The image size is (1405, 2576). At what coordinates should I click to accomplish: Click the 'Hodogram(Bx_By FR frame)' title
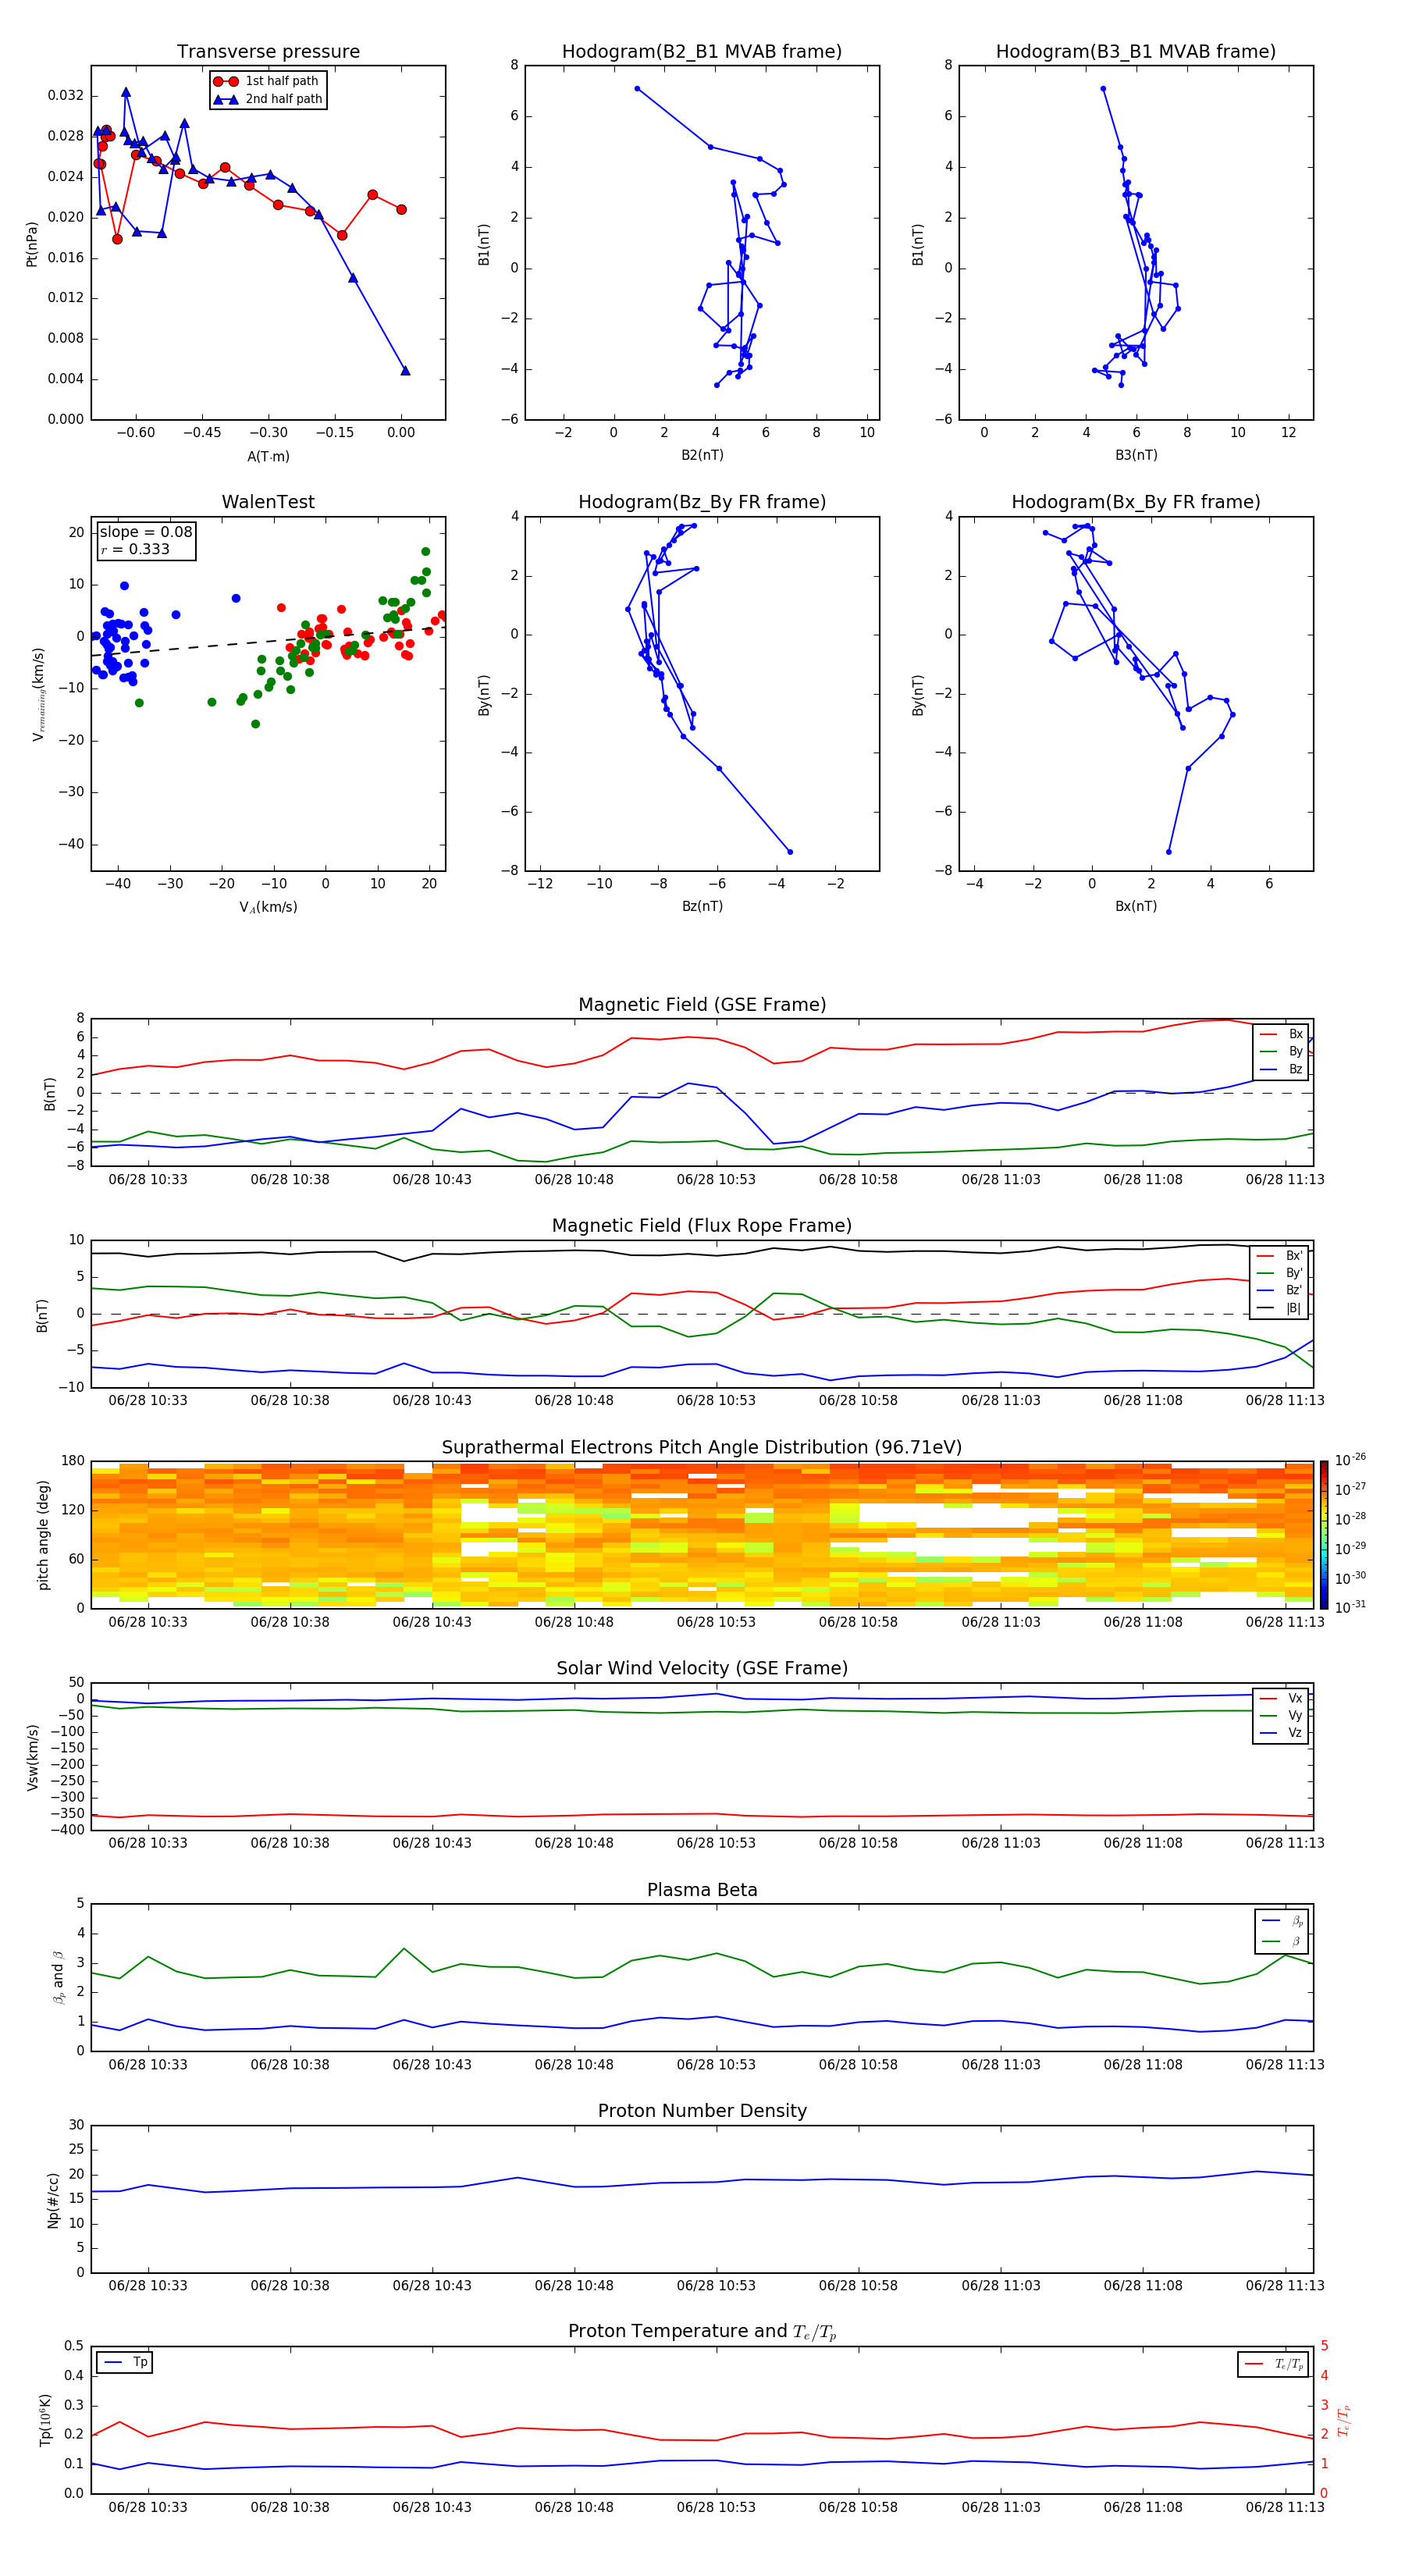coord(1136,502)
